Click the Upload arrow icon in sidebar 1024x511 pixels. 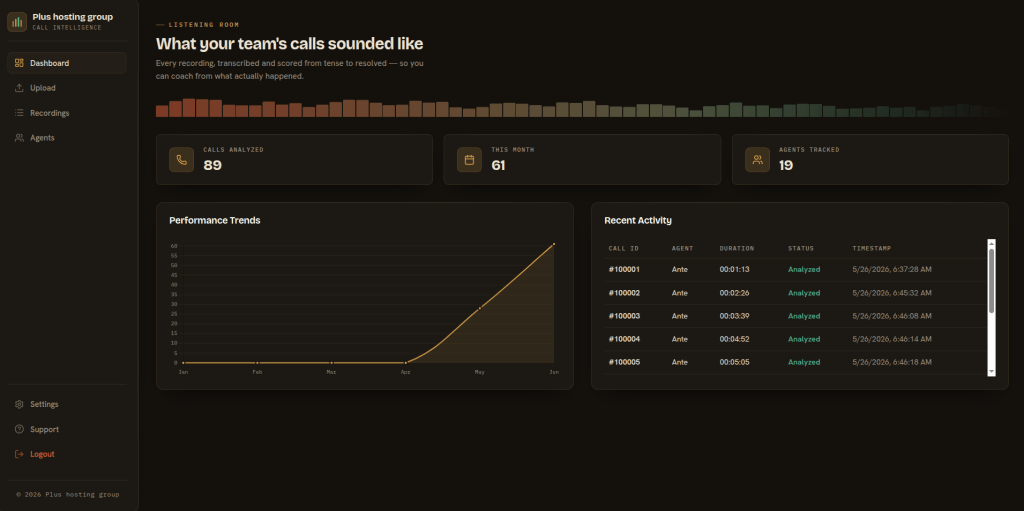[x=19, y=88]
